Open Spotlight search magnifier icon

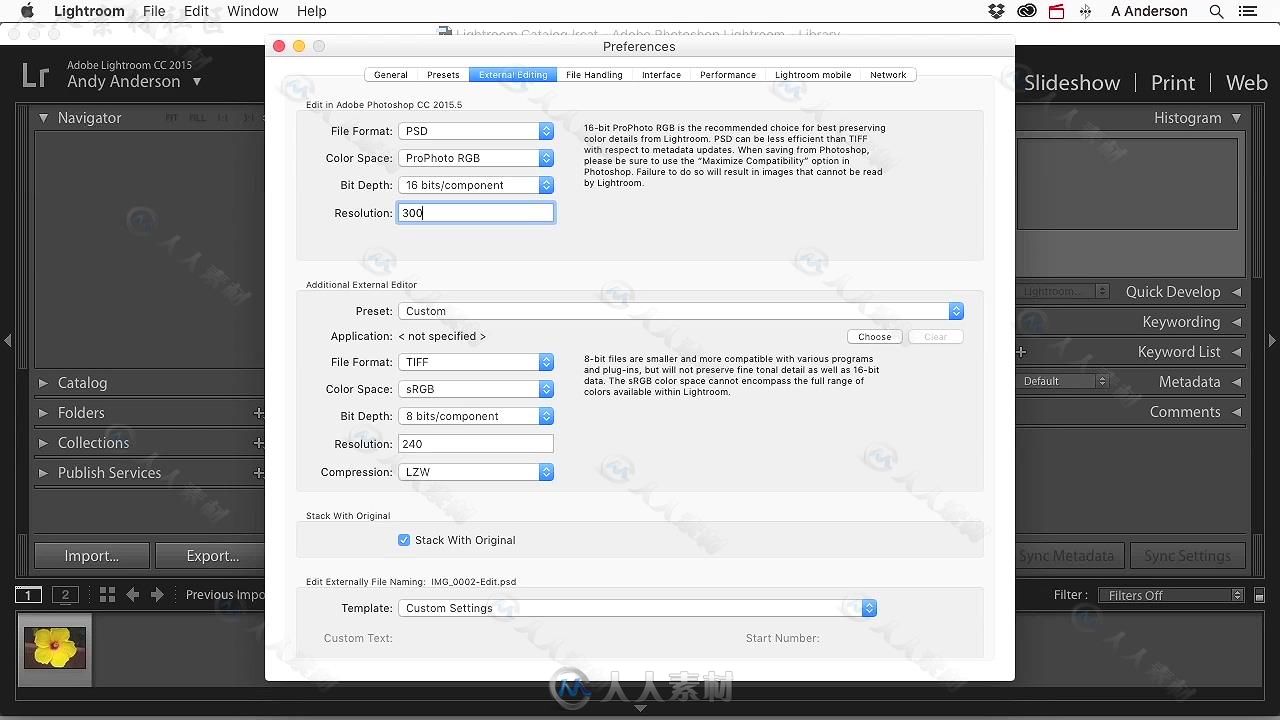(x=1216, y=11)
